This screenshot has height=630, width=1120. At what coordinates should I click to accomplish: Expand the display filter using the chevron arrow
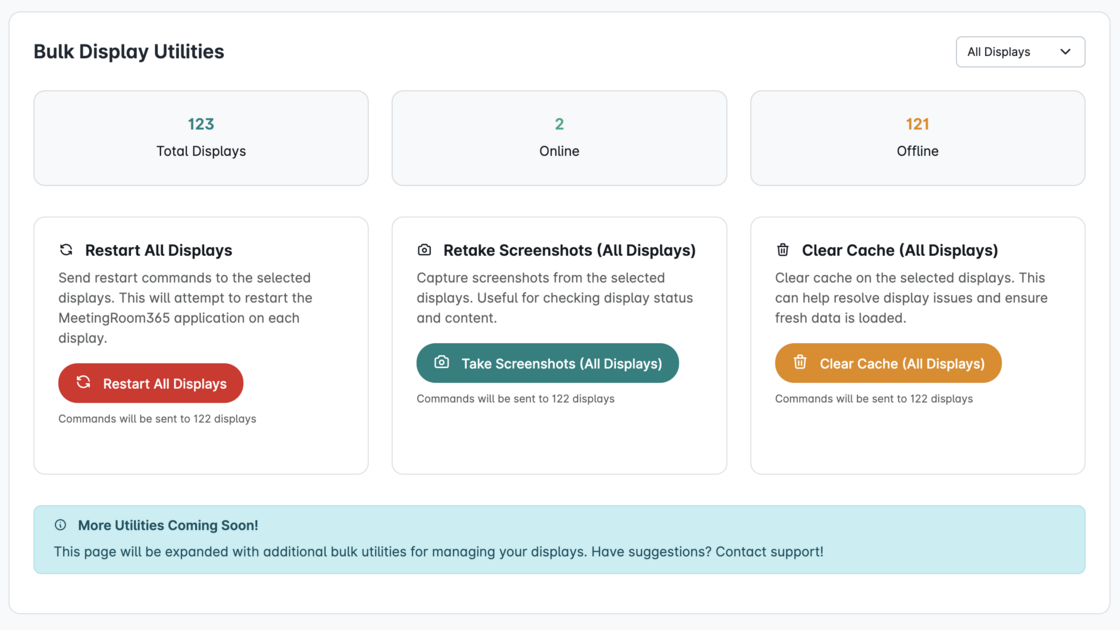pyautogui.click(x=1065, y=52)
